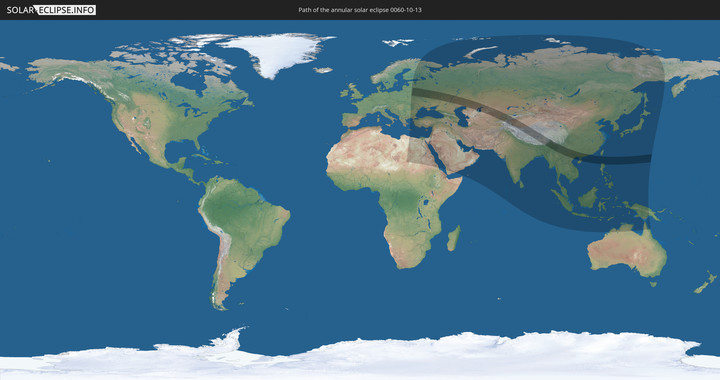Open the SOLAR-ECLIPSE.INFO logo link
Image resolution: width=720 pixels, height=380 pixels.
51,10
